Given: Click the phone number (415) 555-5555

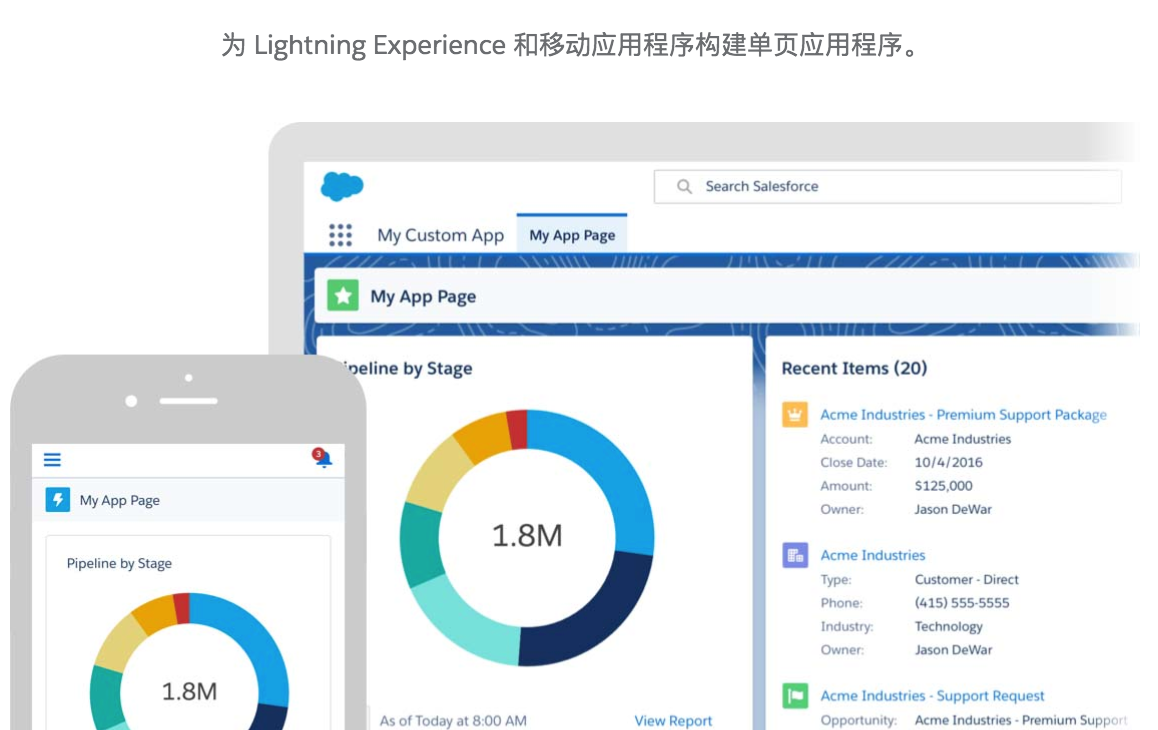Looking at the screenshot, I should [x=962, y=602].
